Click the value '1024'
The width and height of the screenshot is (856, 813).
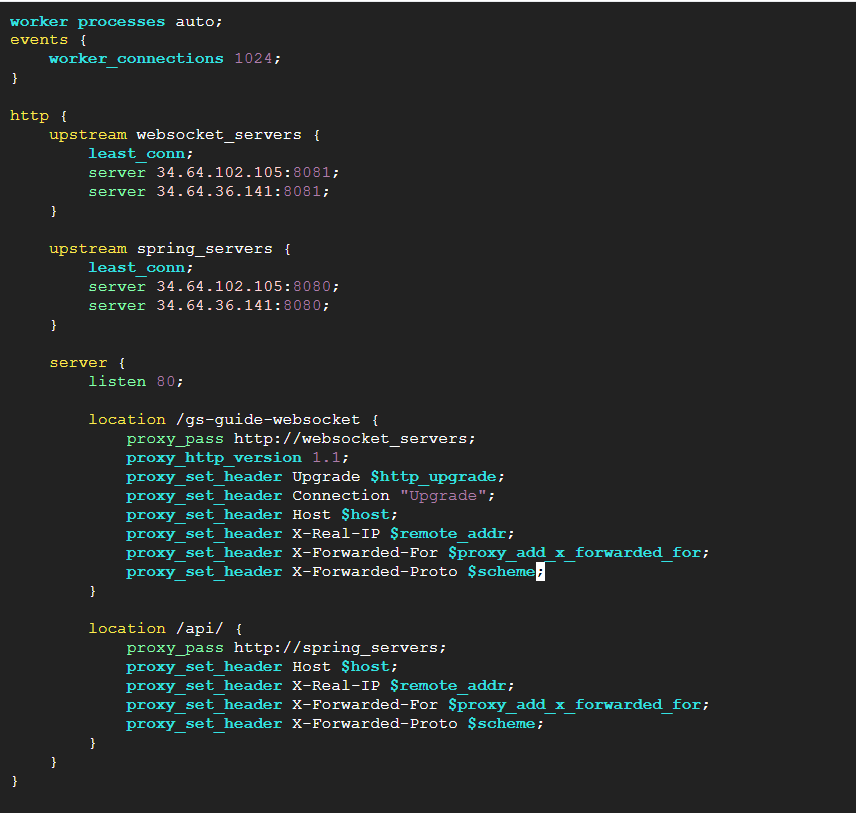[253, 58]
